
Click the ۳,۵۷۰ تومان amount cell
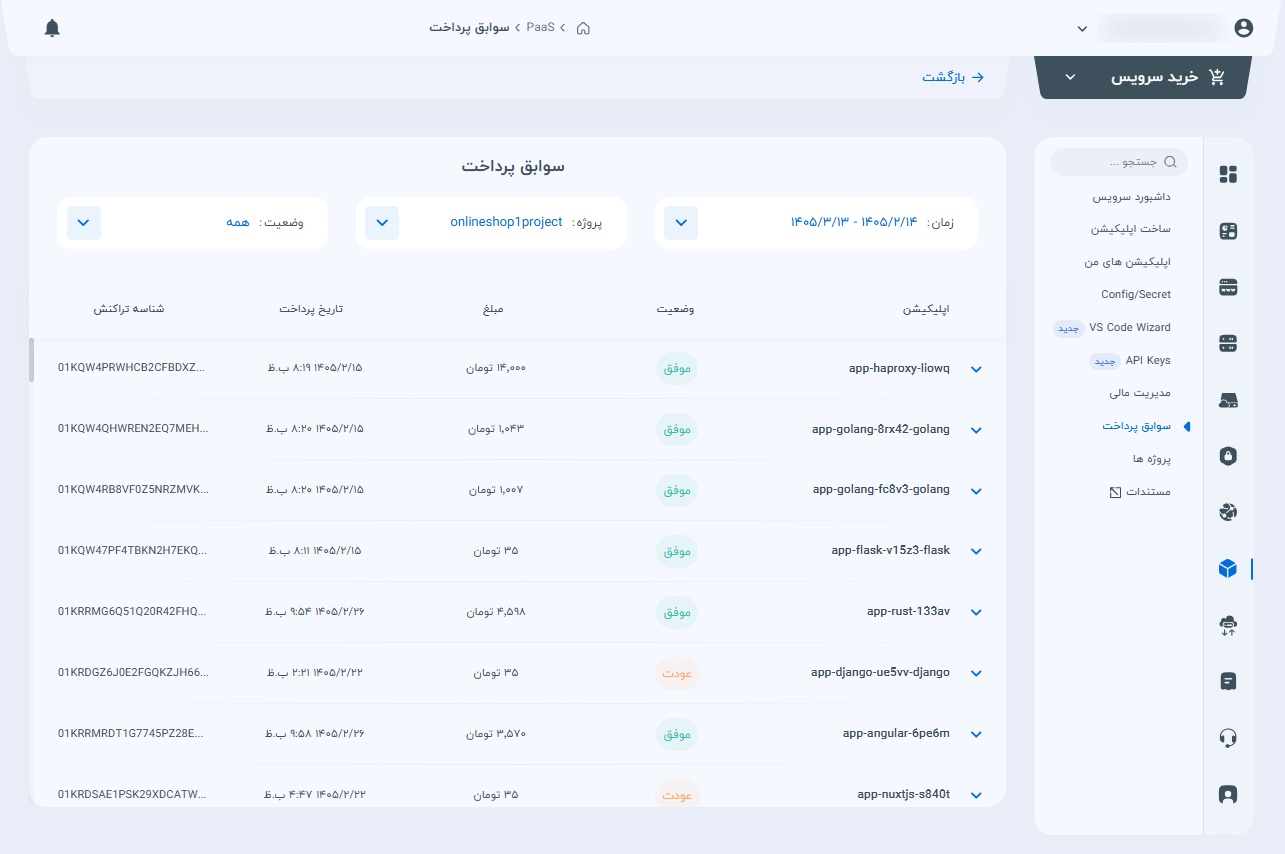click(x=496, y=734)
